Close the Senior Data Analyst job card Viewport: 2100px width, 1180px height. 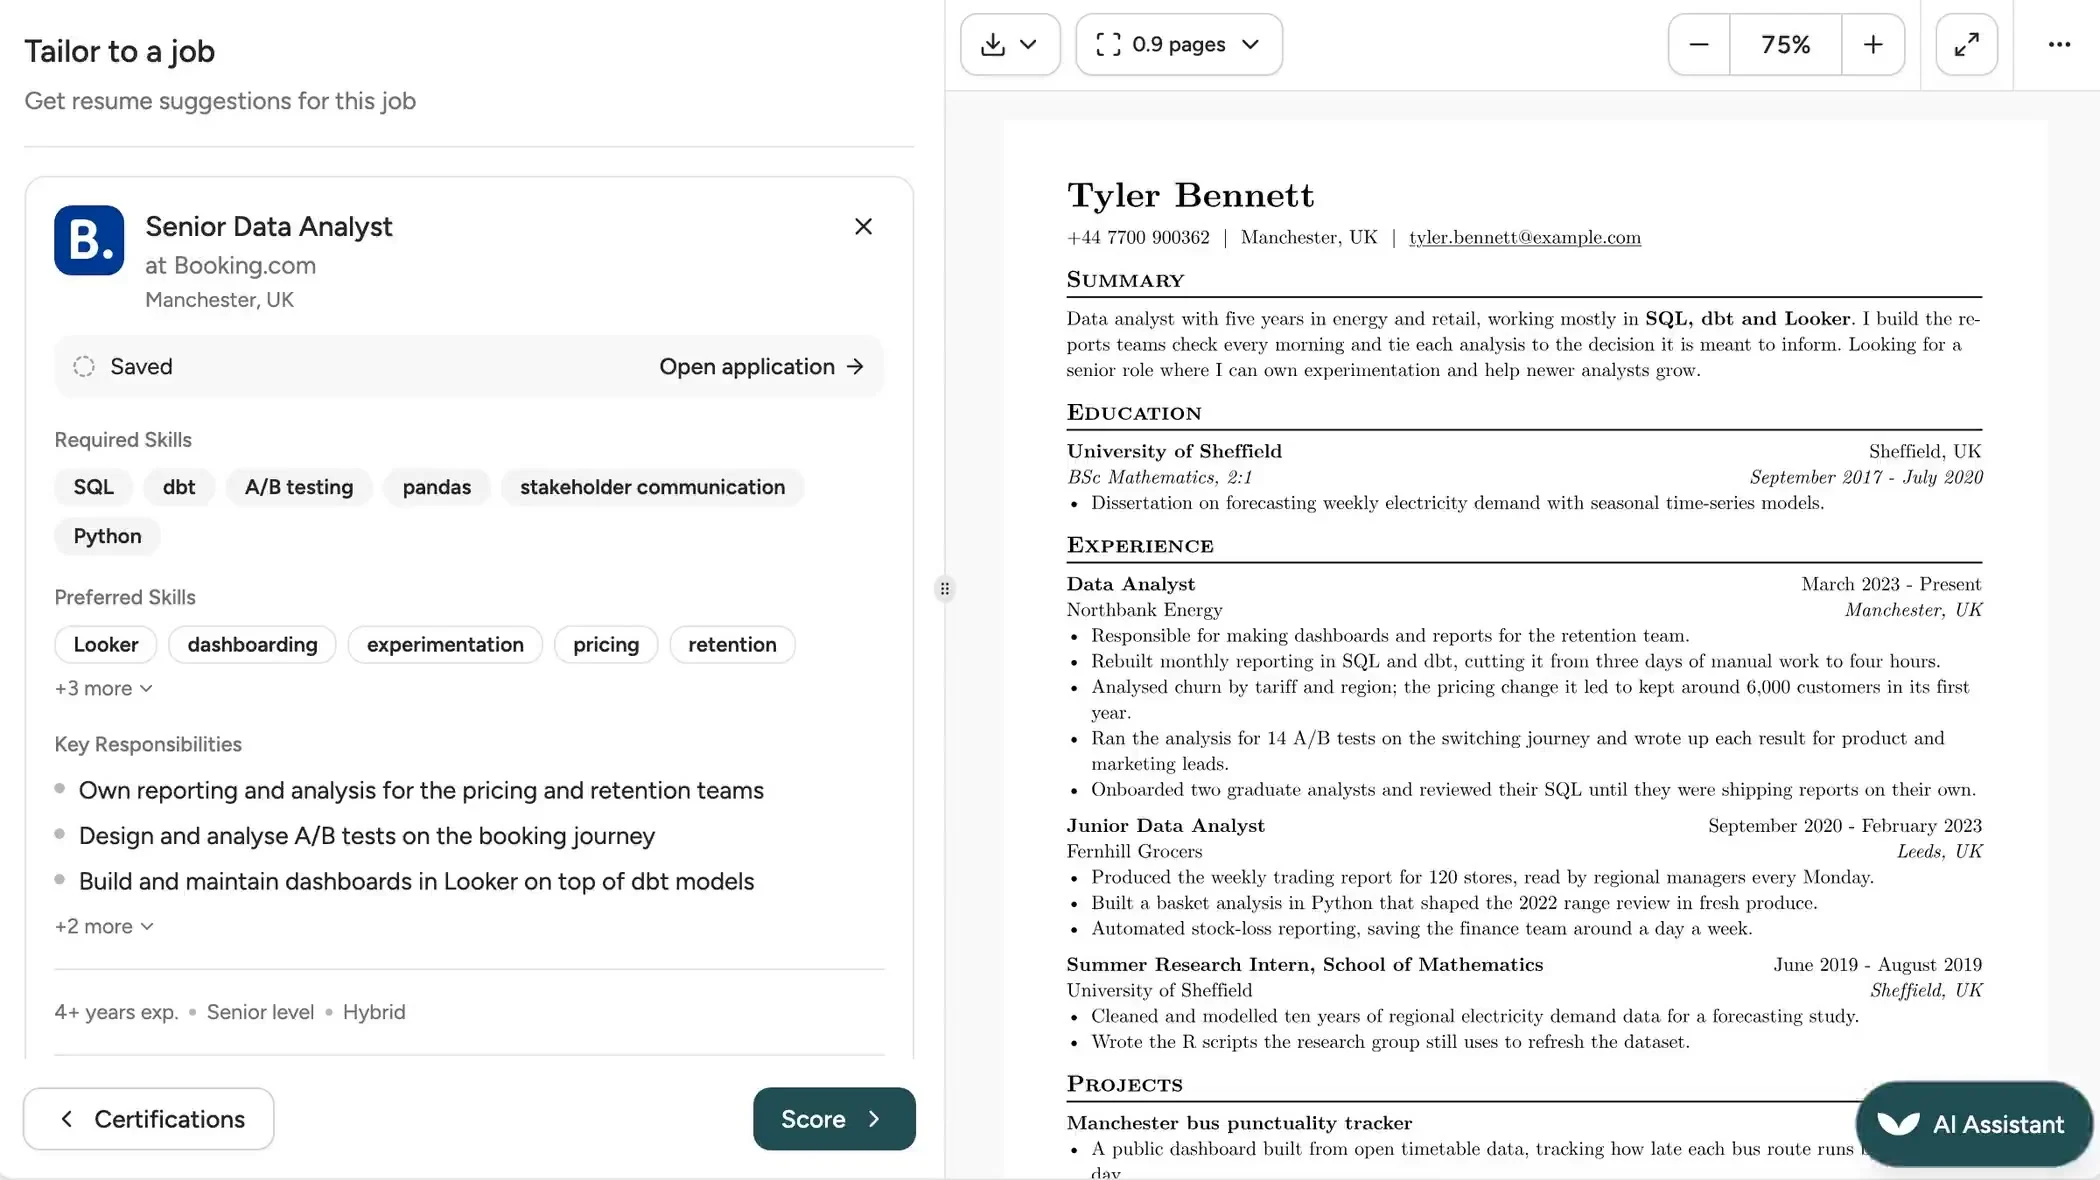864,227
